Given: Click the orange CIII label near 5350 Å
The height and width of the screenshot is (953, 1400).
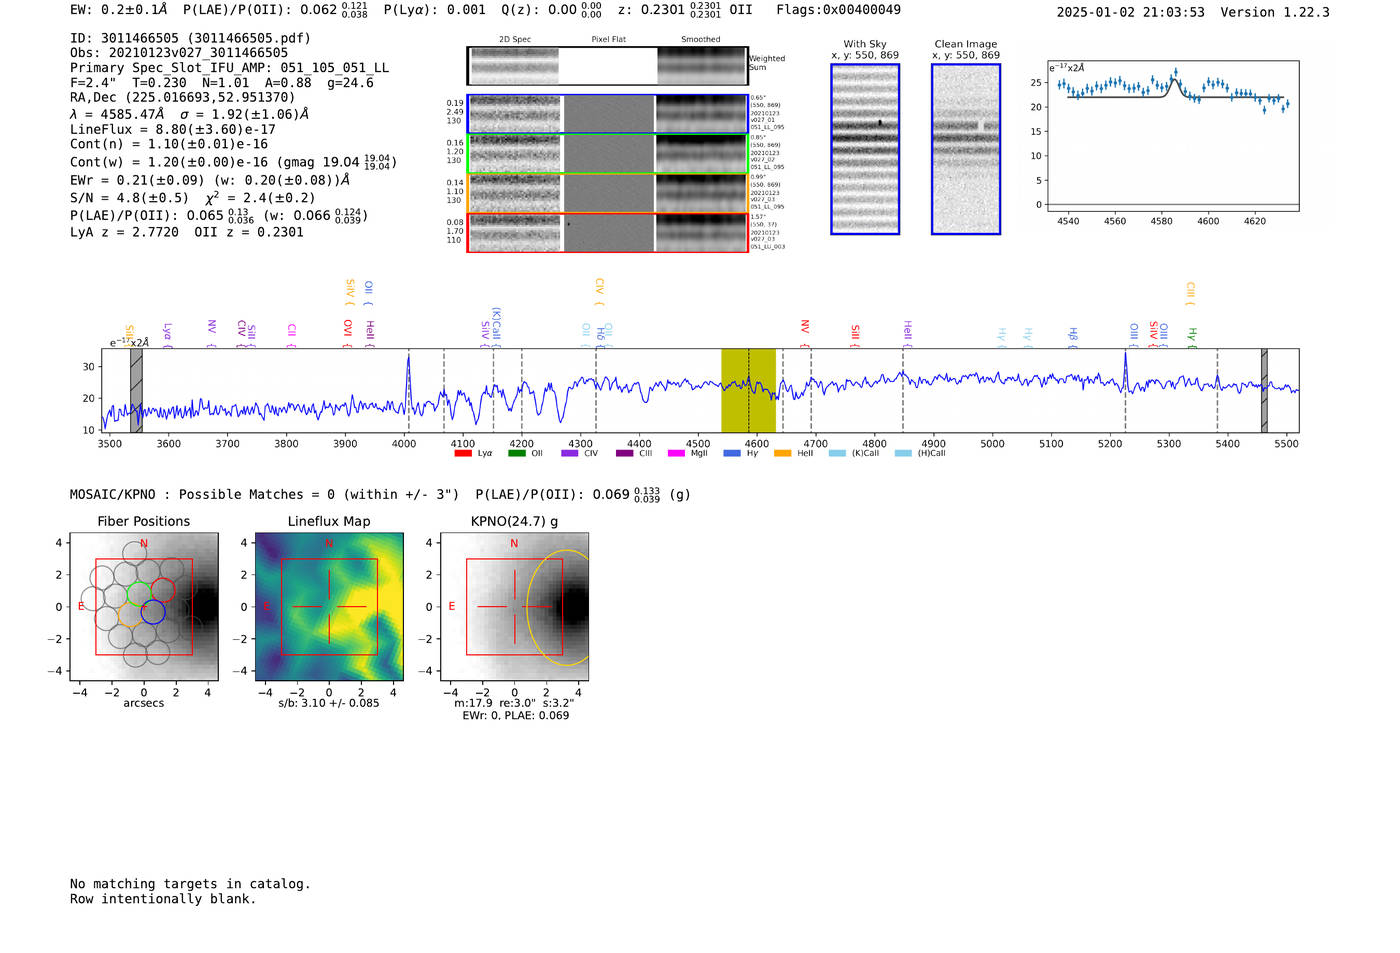Looking at the screenshot, I should pyautogui.click(x=1190, y=292).
